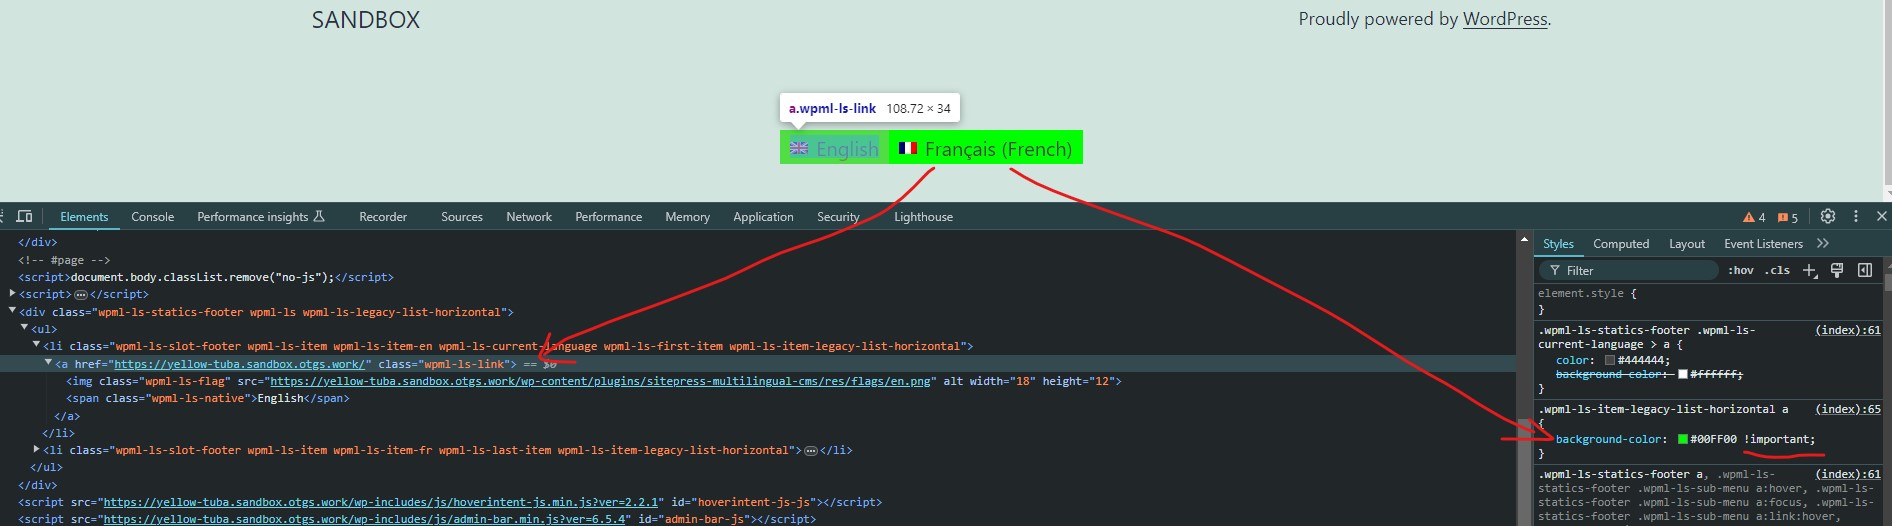Show more Styles pane tabs chevron
This screenshot has width=1892, height=526.
pos(1823,243)
